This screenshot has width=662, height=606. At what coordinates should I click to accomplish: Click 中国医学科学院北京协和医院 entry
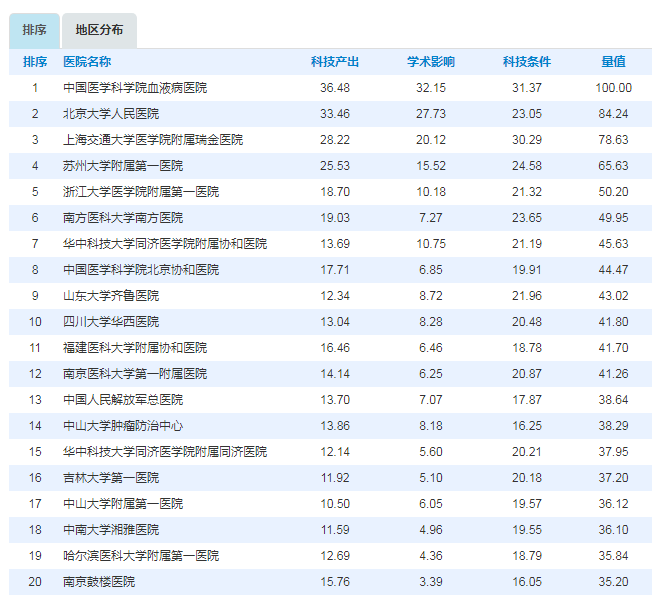[x=141, y=270]
